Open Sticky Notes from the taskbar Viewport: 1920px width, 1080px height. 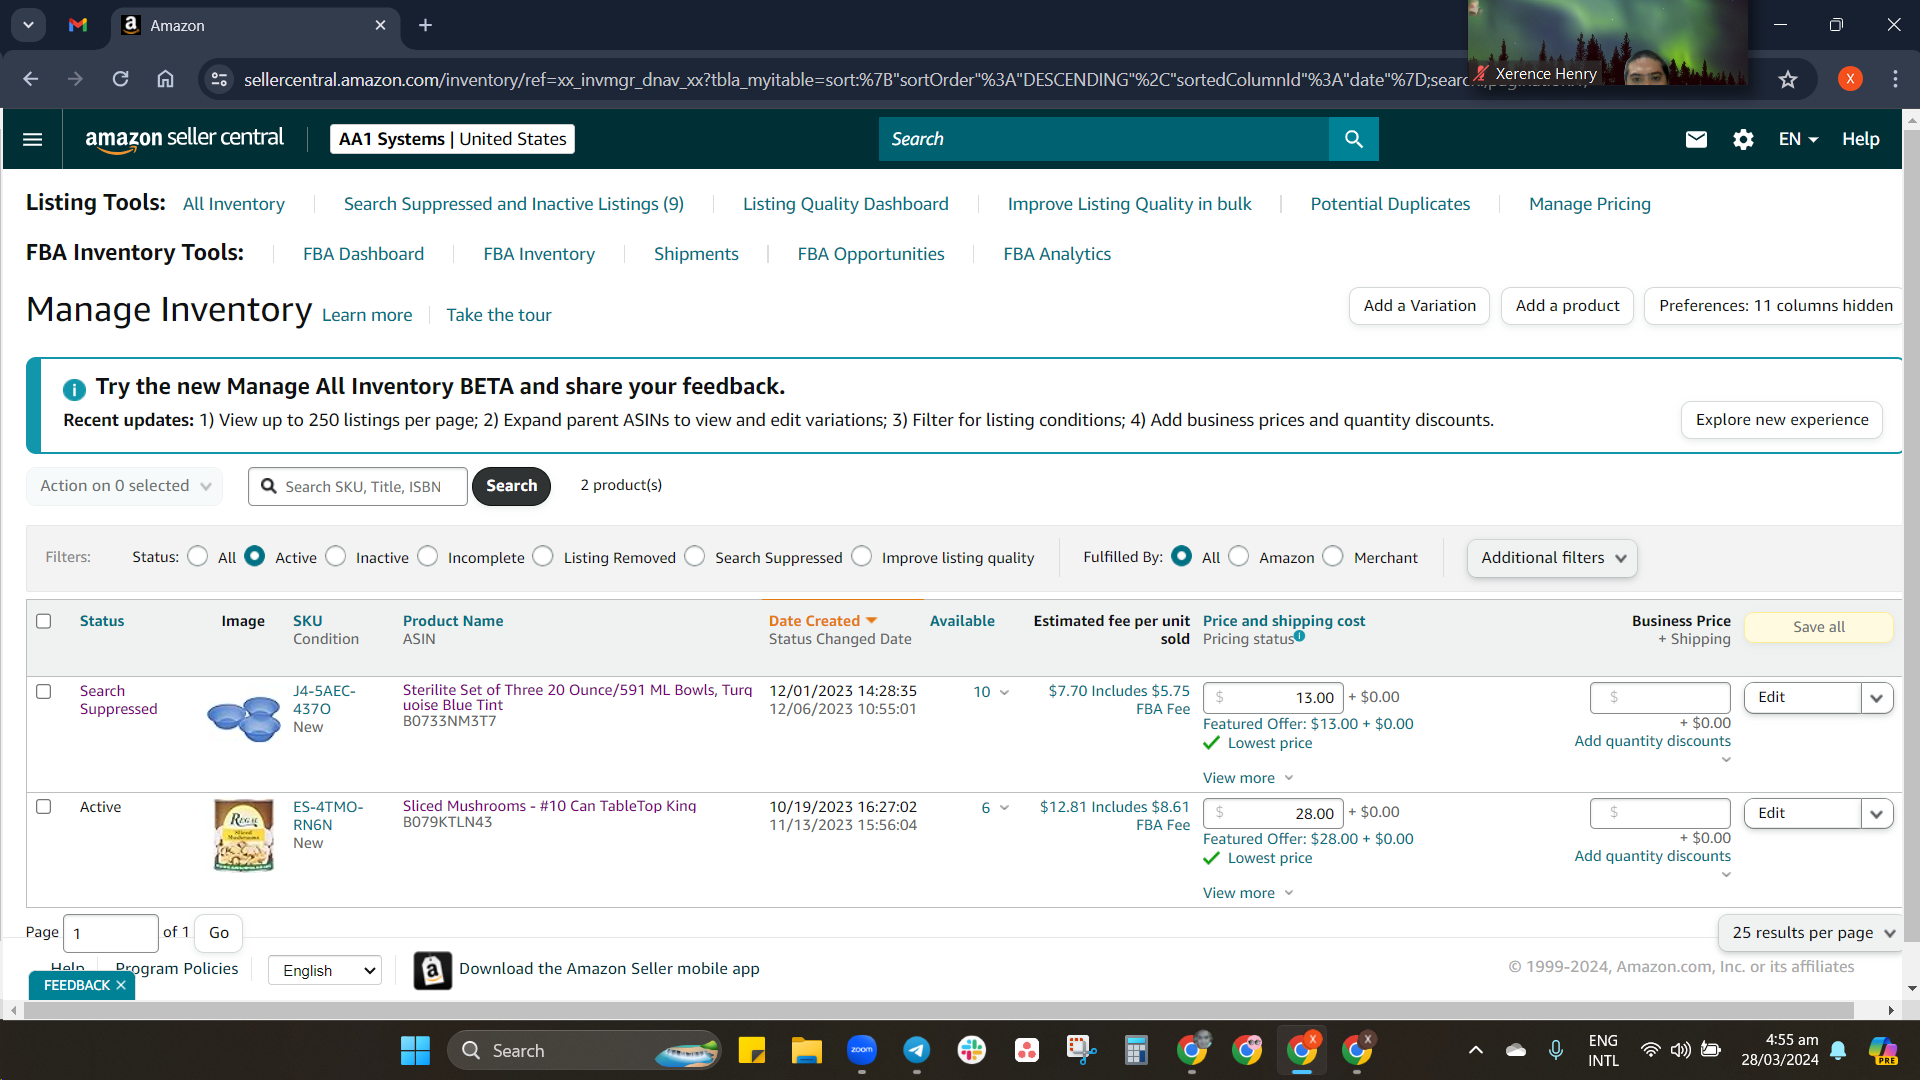click(x=751, y=1050)
